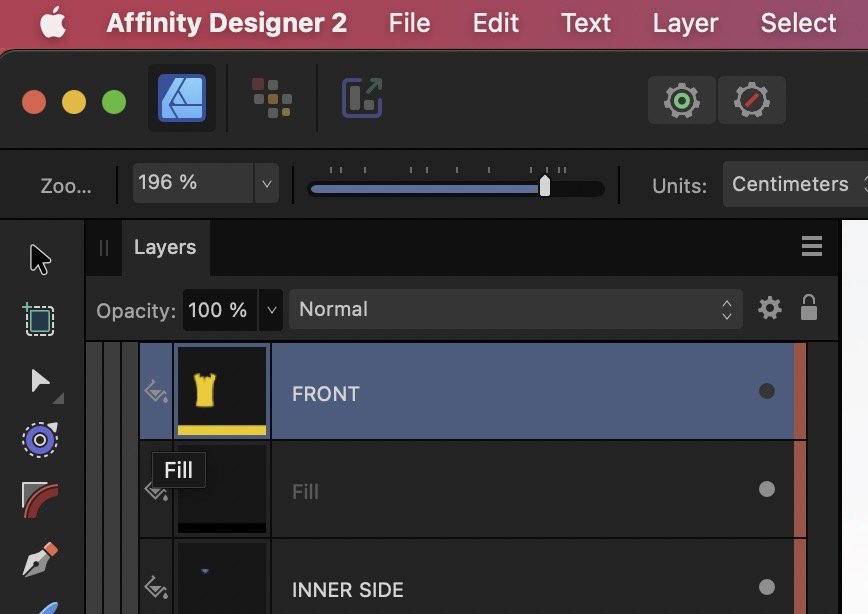Switch to Pixel Persona
This screenshot has width=868, height=614.
(x=272, y=99)
